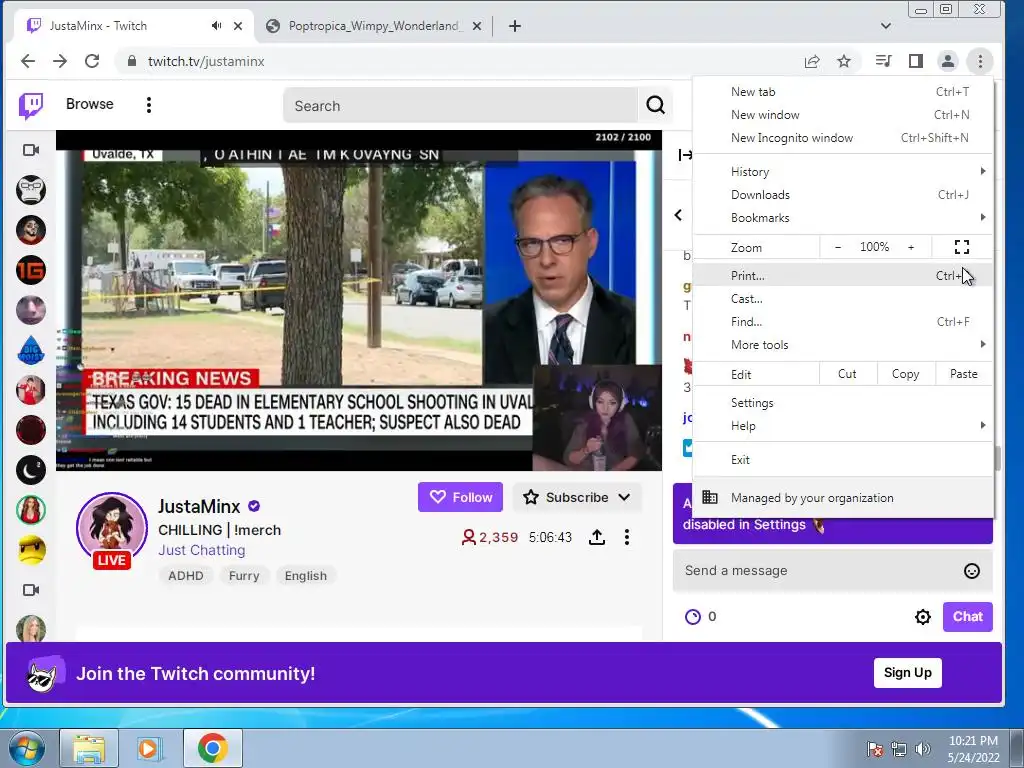This screenshot has height=768, width=1024.
Task: Click the Furry tag
Action: tap(244, 575)
